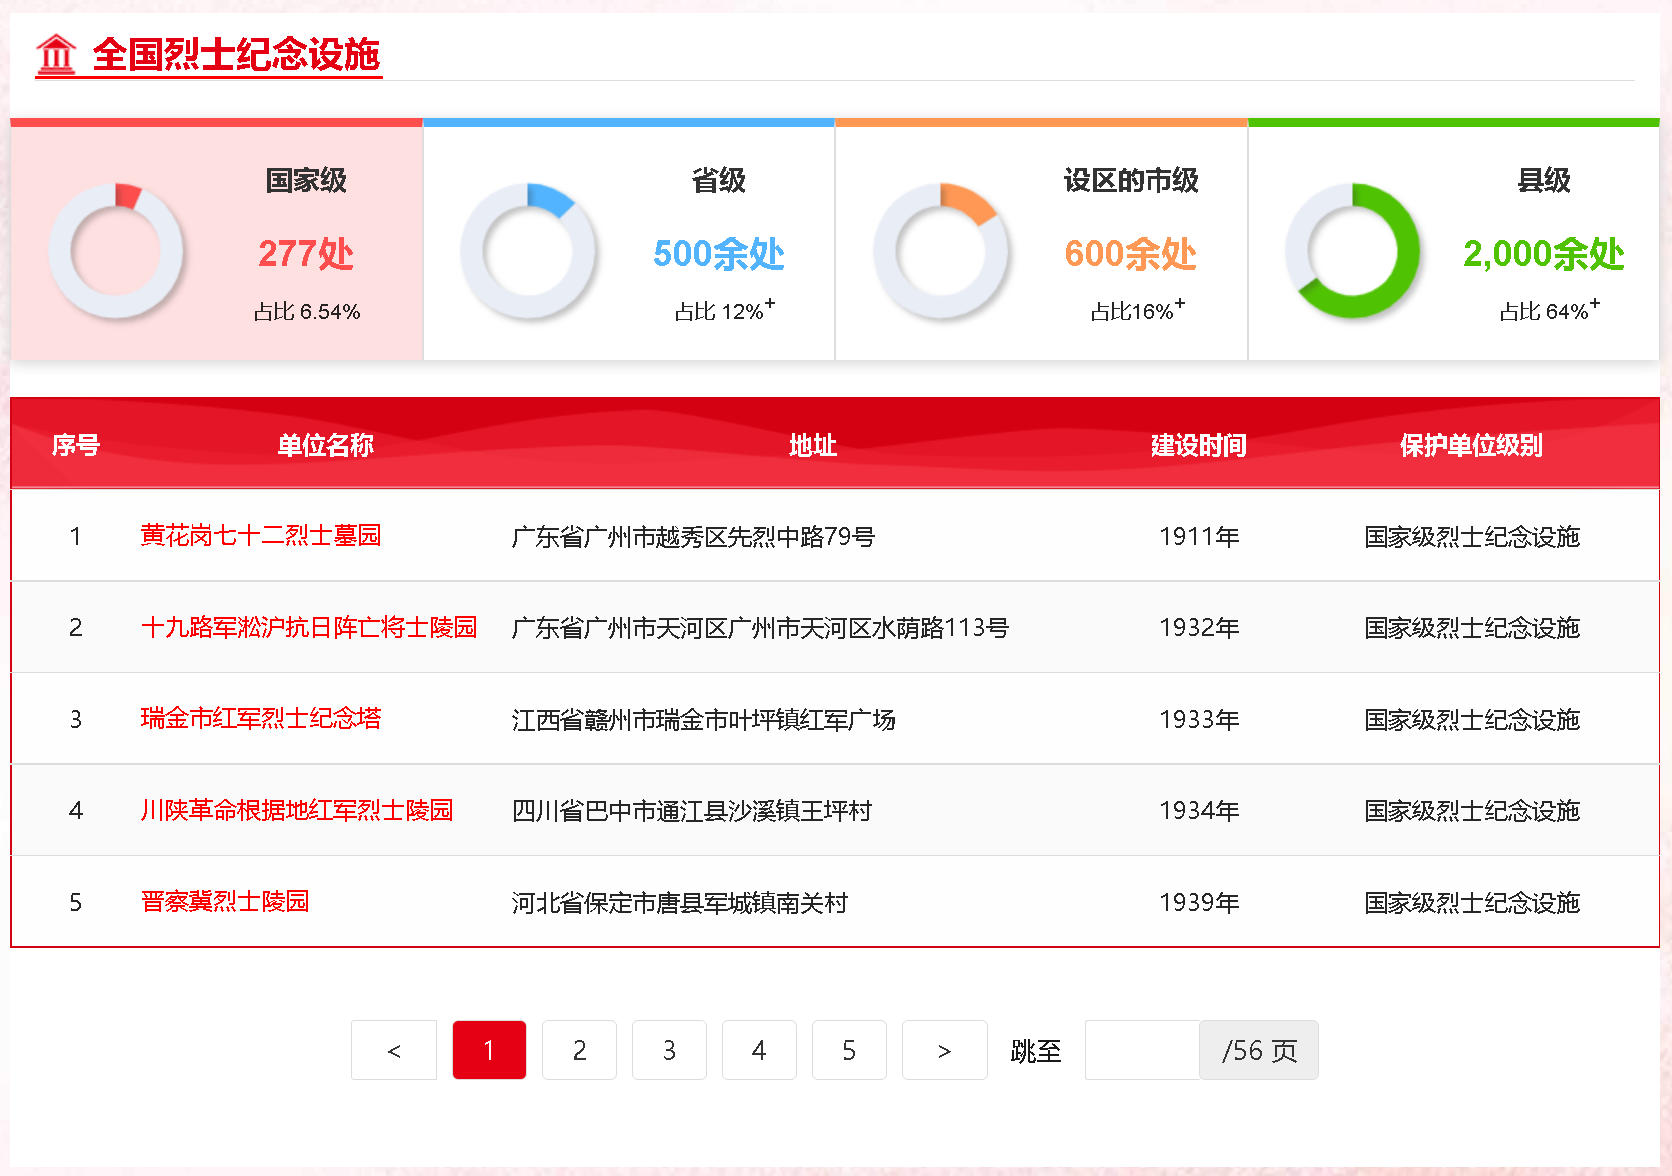Open 川陕革命根据地红军烈士陵园 entry
1672x1176 pixels.
pos(297,810)
